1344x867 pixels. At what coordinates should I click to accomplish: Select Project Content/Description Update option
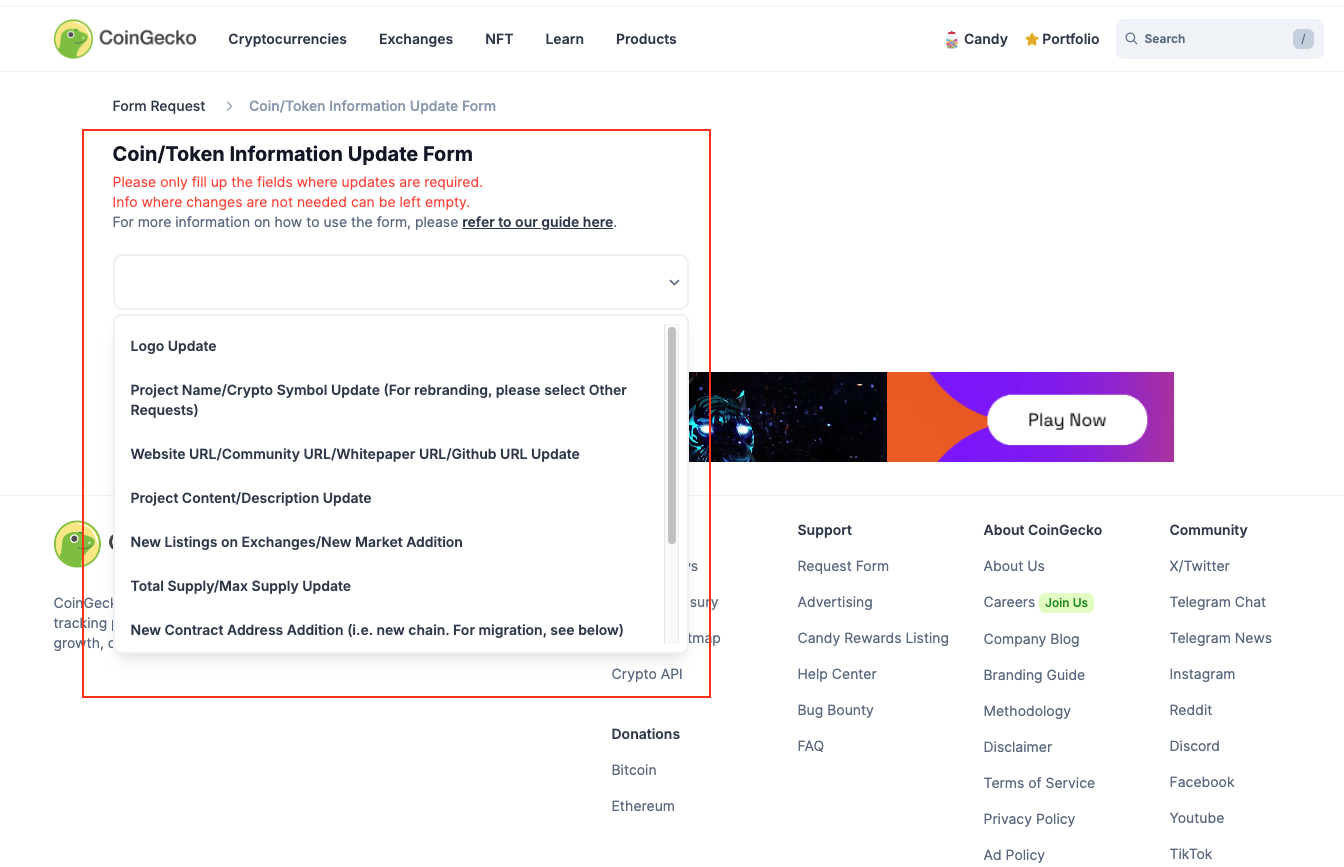[390, 498]
